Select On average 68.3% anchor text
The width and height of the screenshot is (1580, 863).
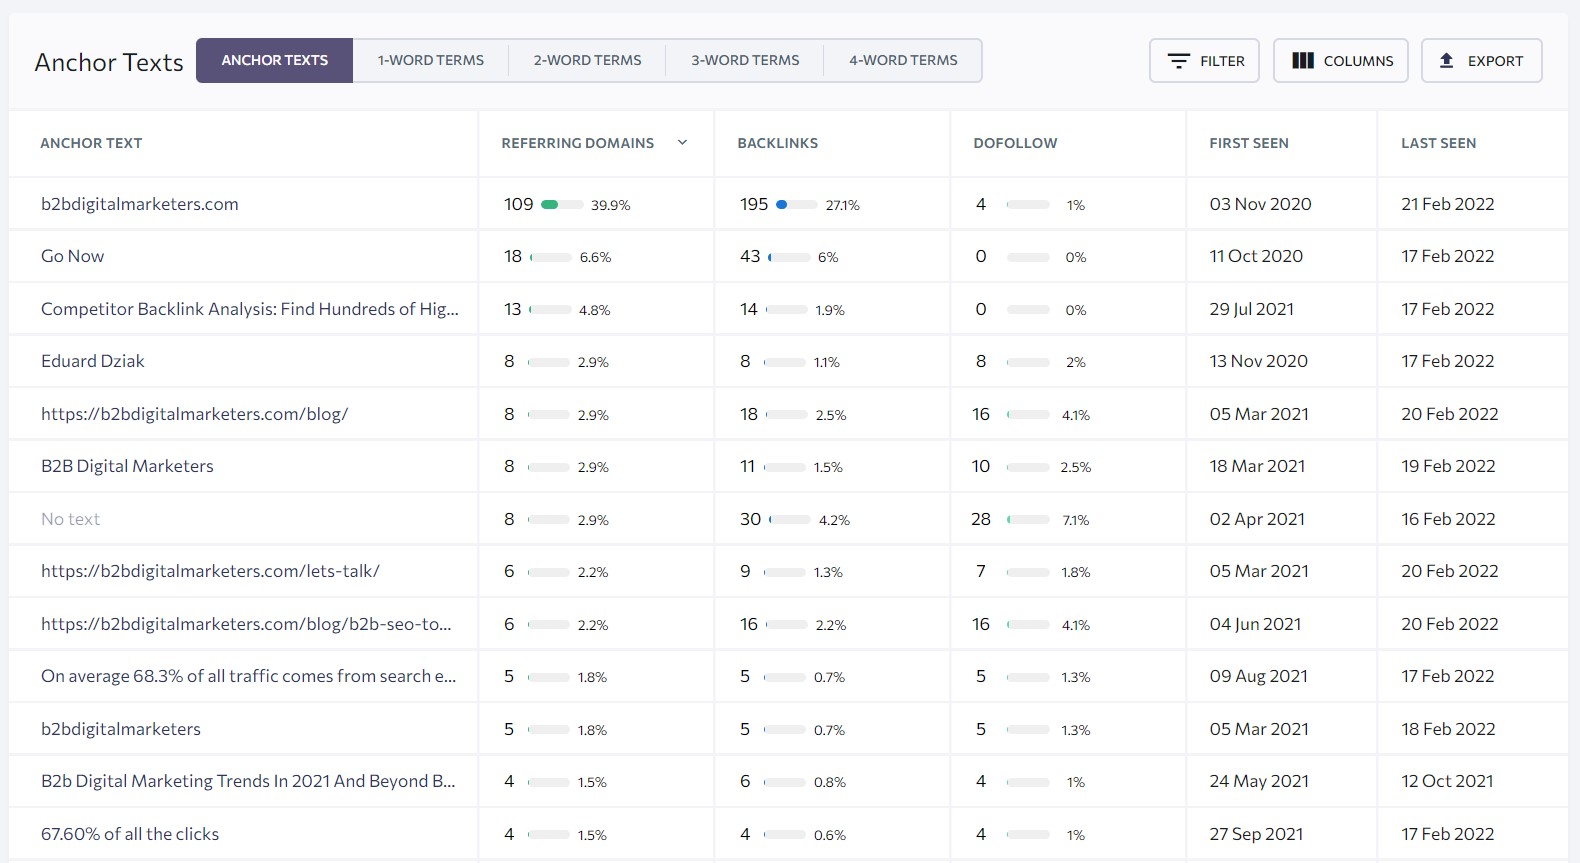point(248,676)
